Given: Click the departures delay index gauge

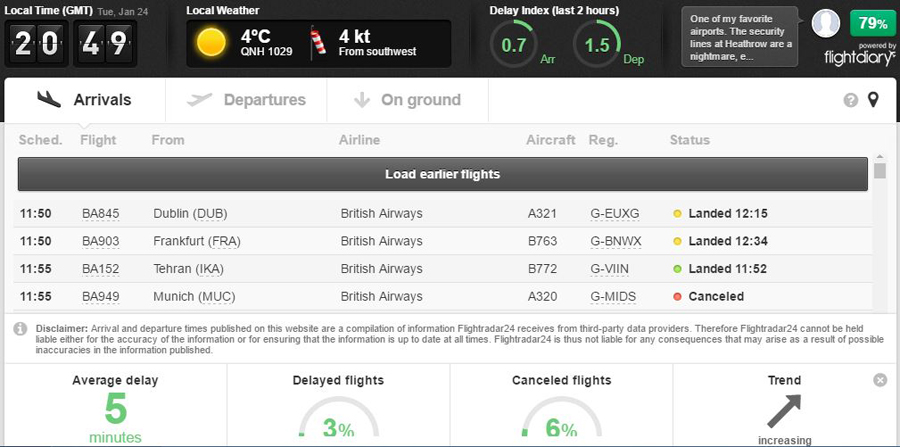Looking at the screenshot, I should (x=598, y=45).
